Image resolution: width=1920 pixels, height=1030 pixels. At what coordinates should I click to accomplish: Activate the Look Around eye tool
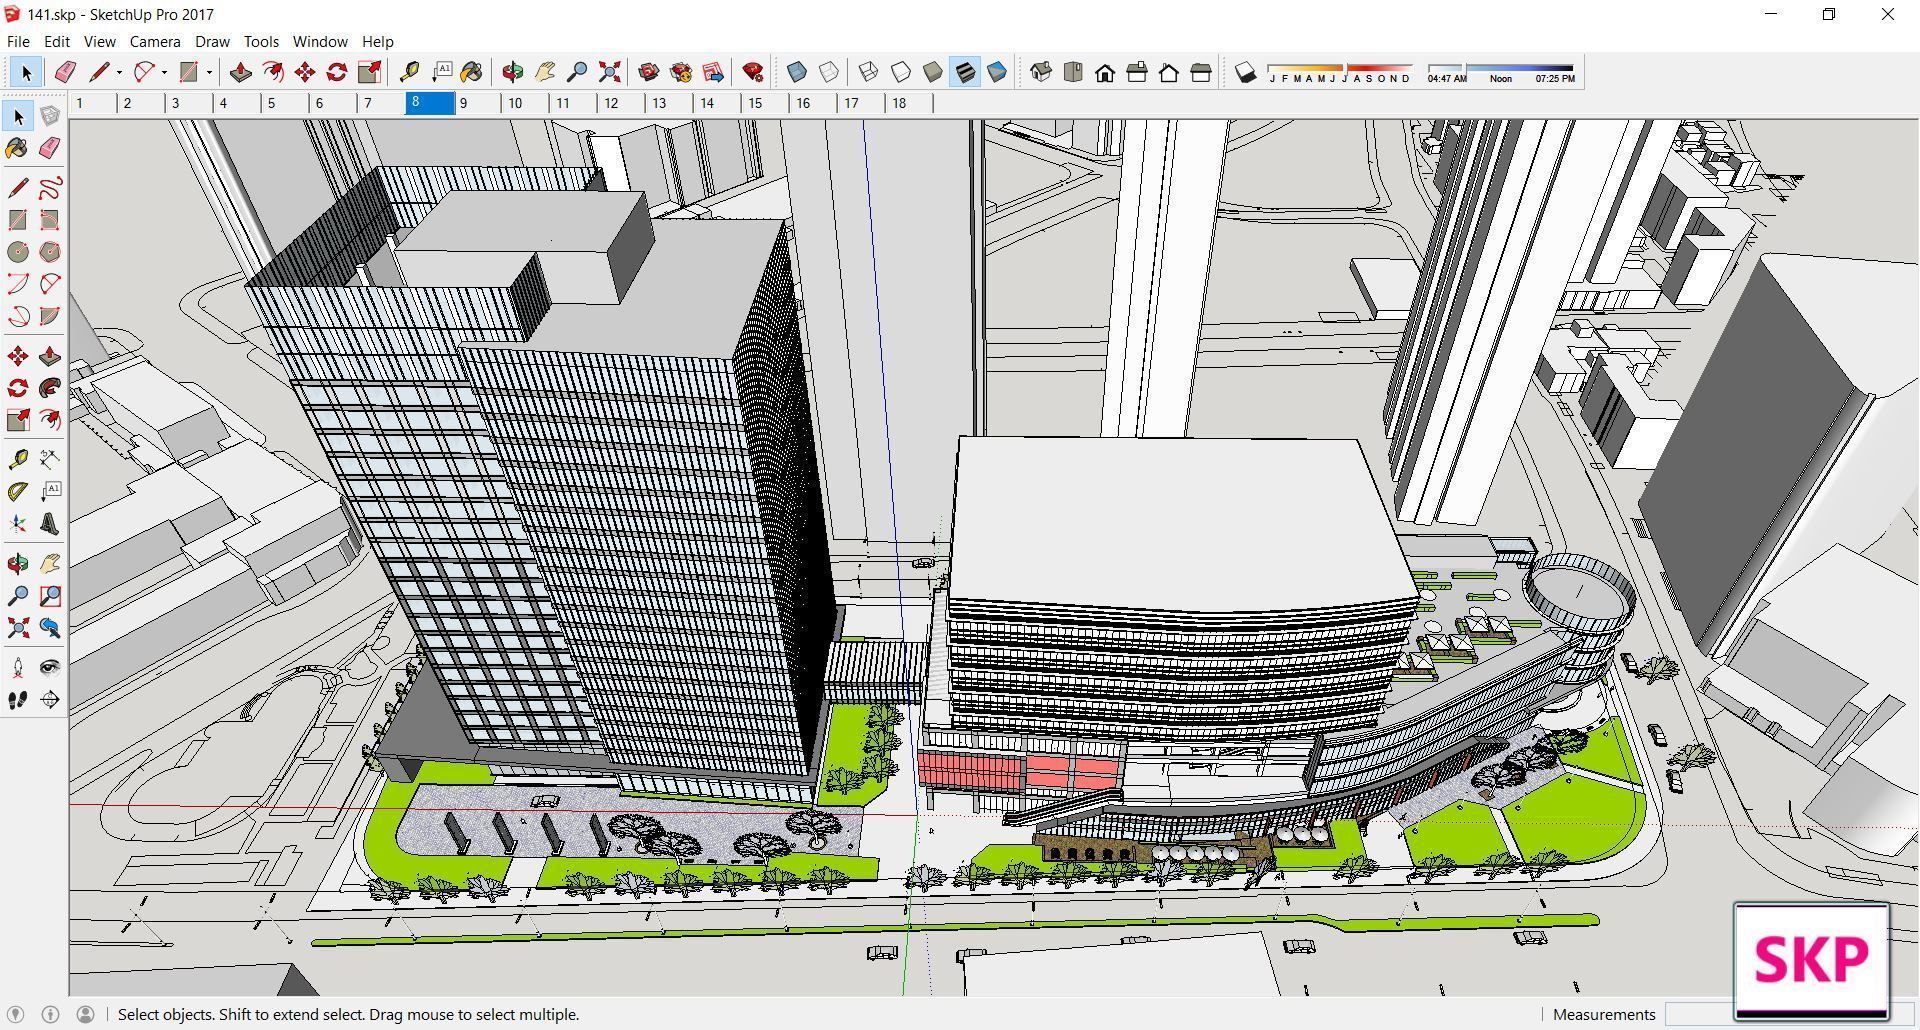point(50,668)
